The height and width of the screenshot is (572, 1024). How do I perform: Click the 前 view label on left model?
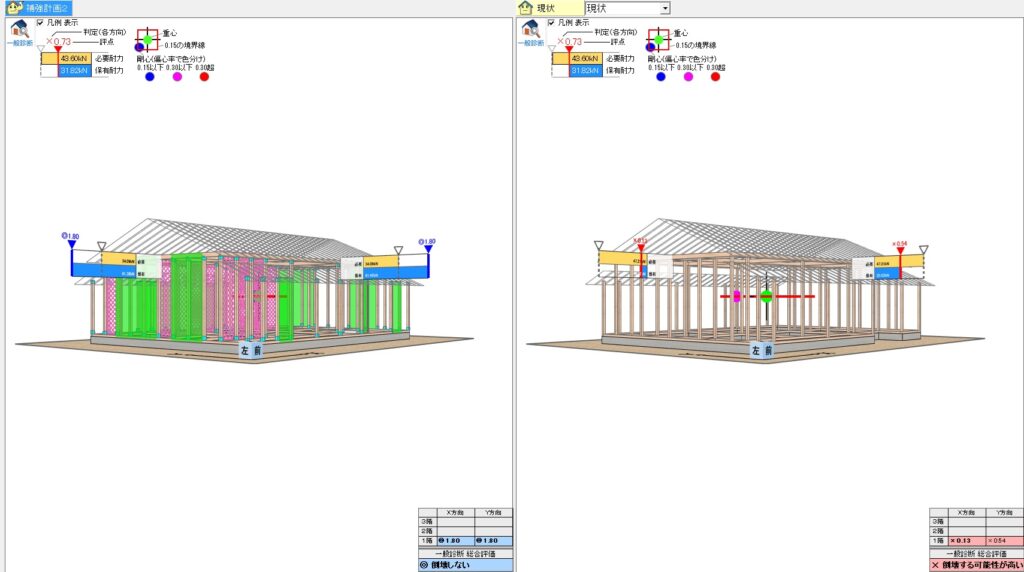257,351
